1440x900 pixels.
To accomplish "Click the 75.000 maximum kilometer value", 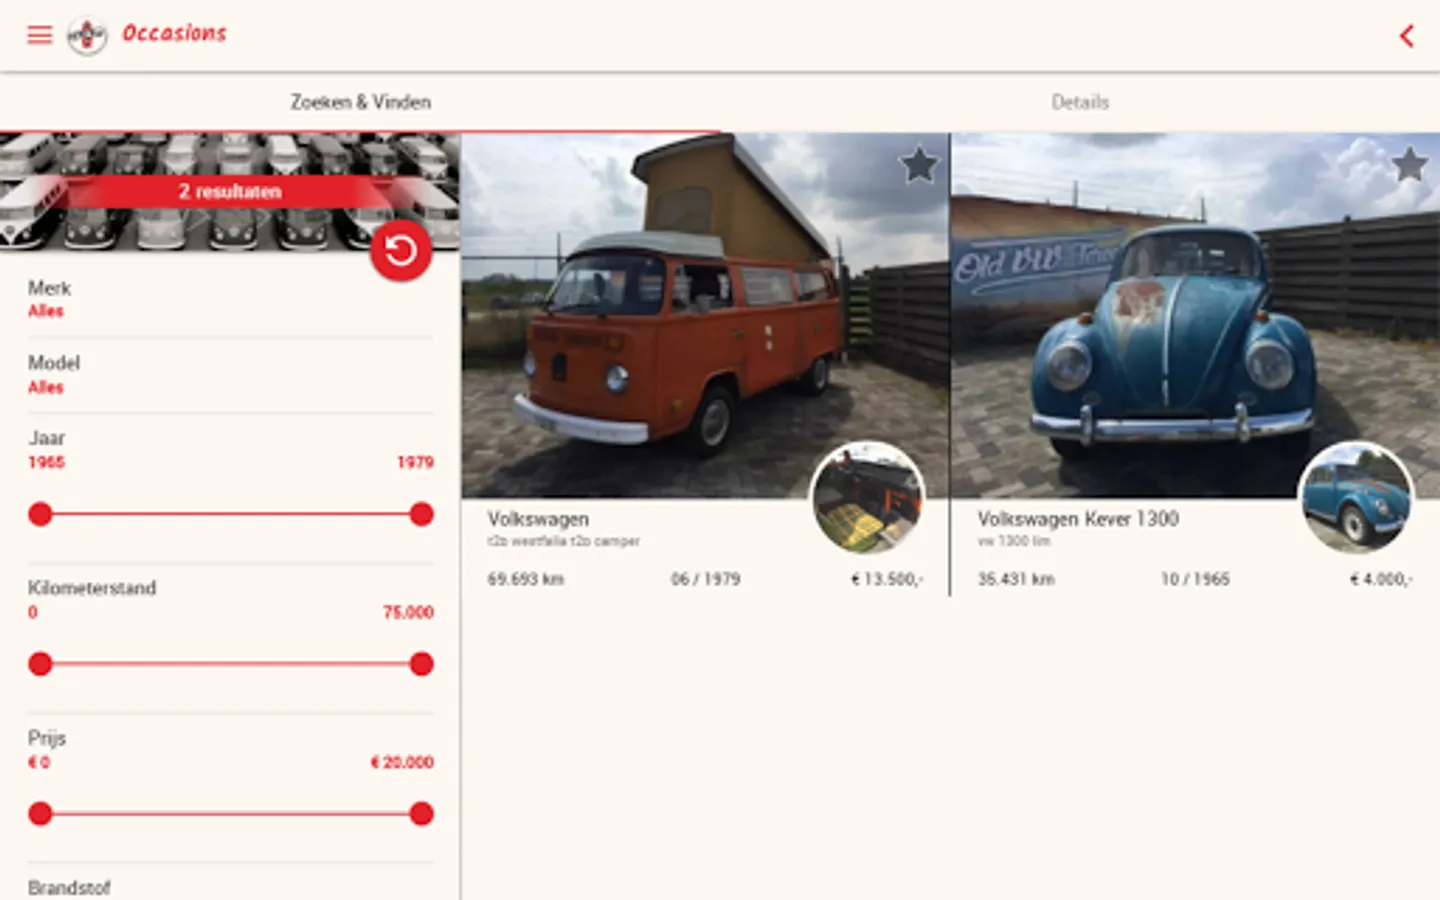I will click(408, 612).
